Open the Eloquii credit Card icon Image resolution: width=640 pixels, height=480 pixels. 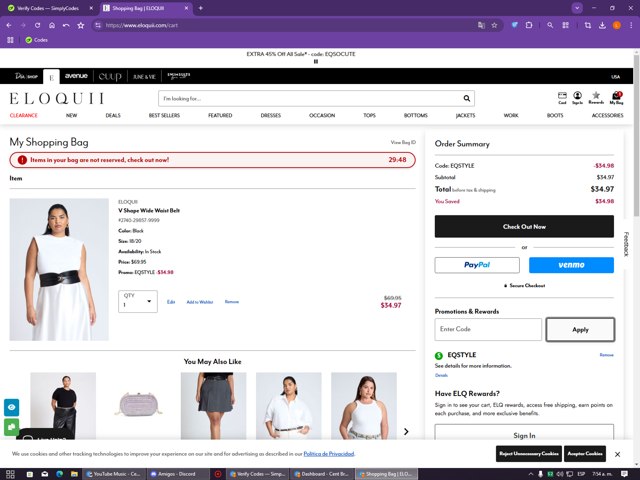pos(562,98)
